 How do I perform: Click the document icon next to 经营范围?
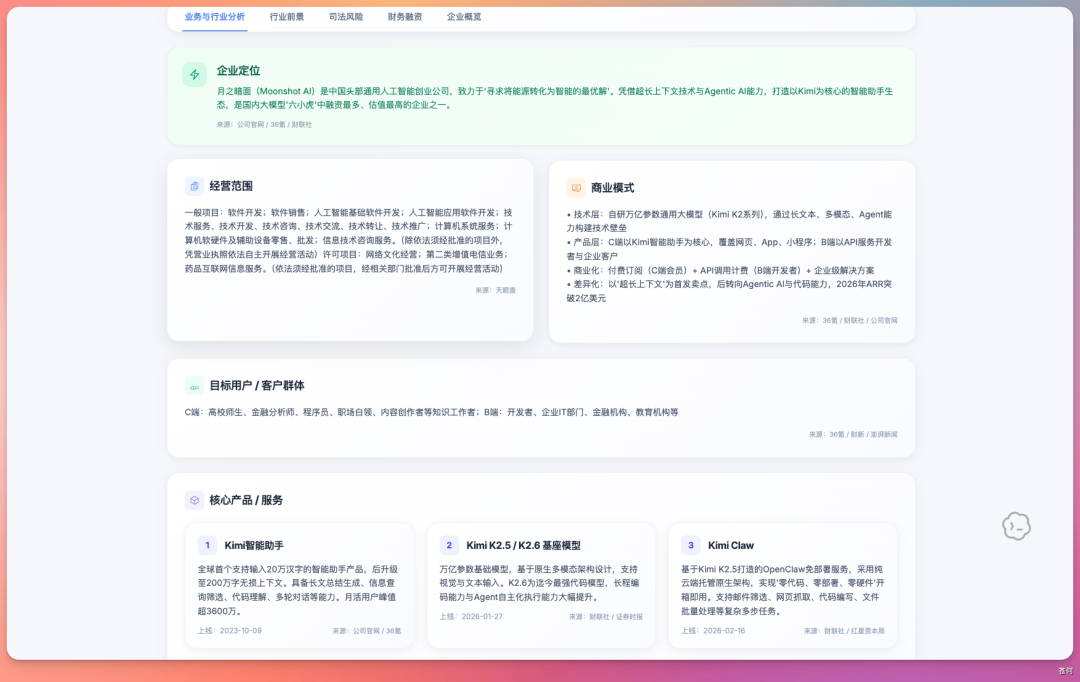(x=194, y=186)
